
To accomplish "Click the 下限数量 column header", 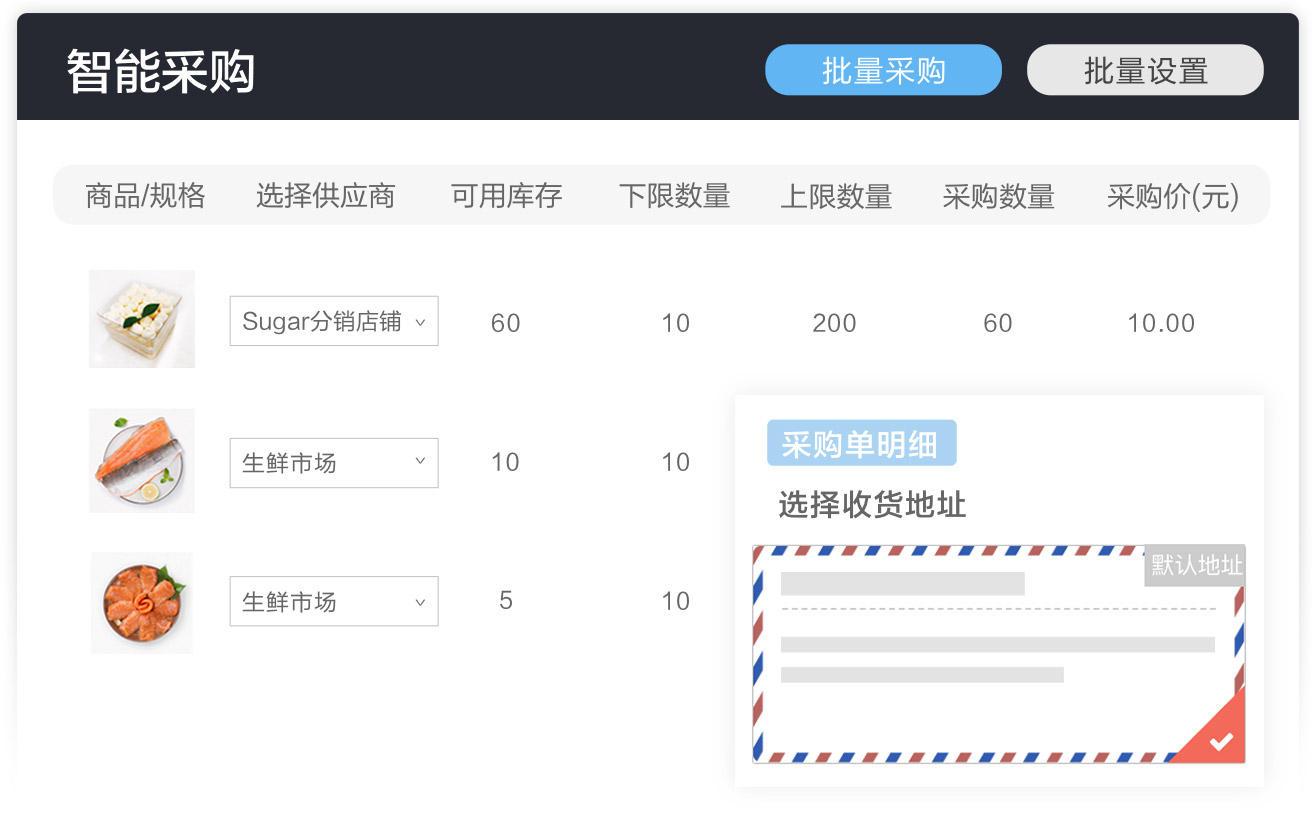I will click(x=675, y=196).
